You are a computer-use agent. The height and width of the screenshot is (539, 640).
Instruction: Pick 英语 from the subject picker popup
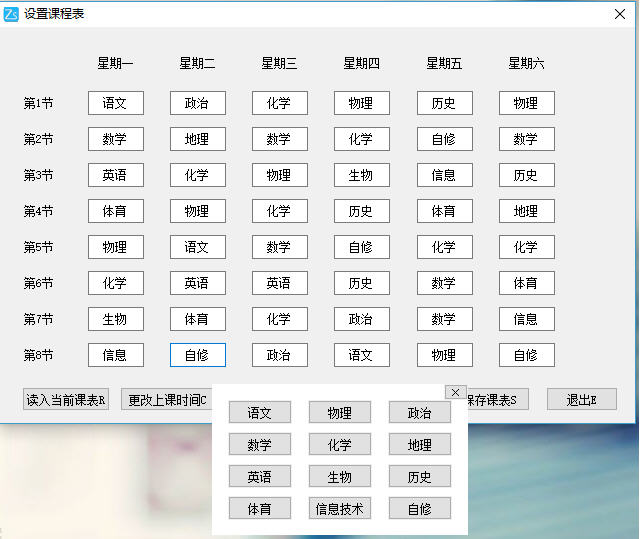click(x=260, y=476)
